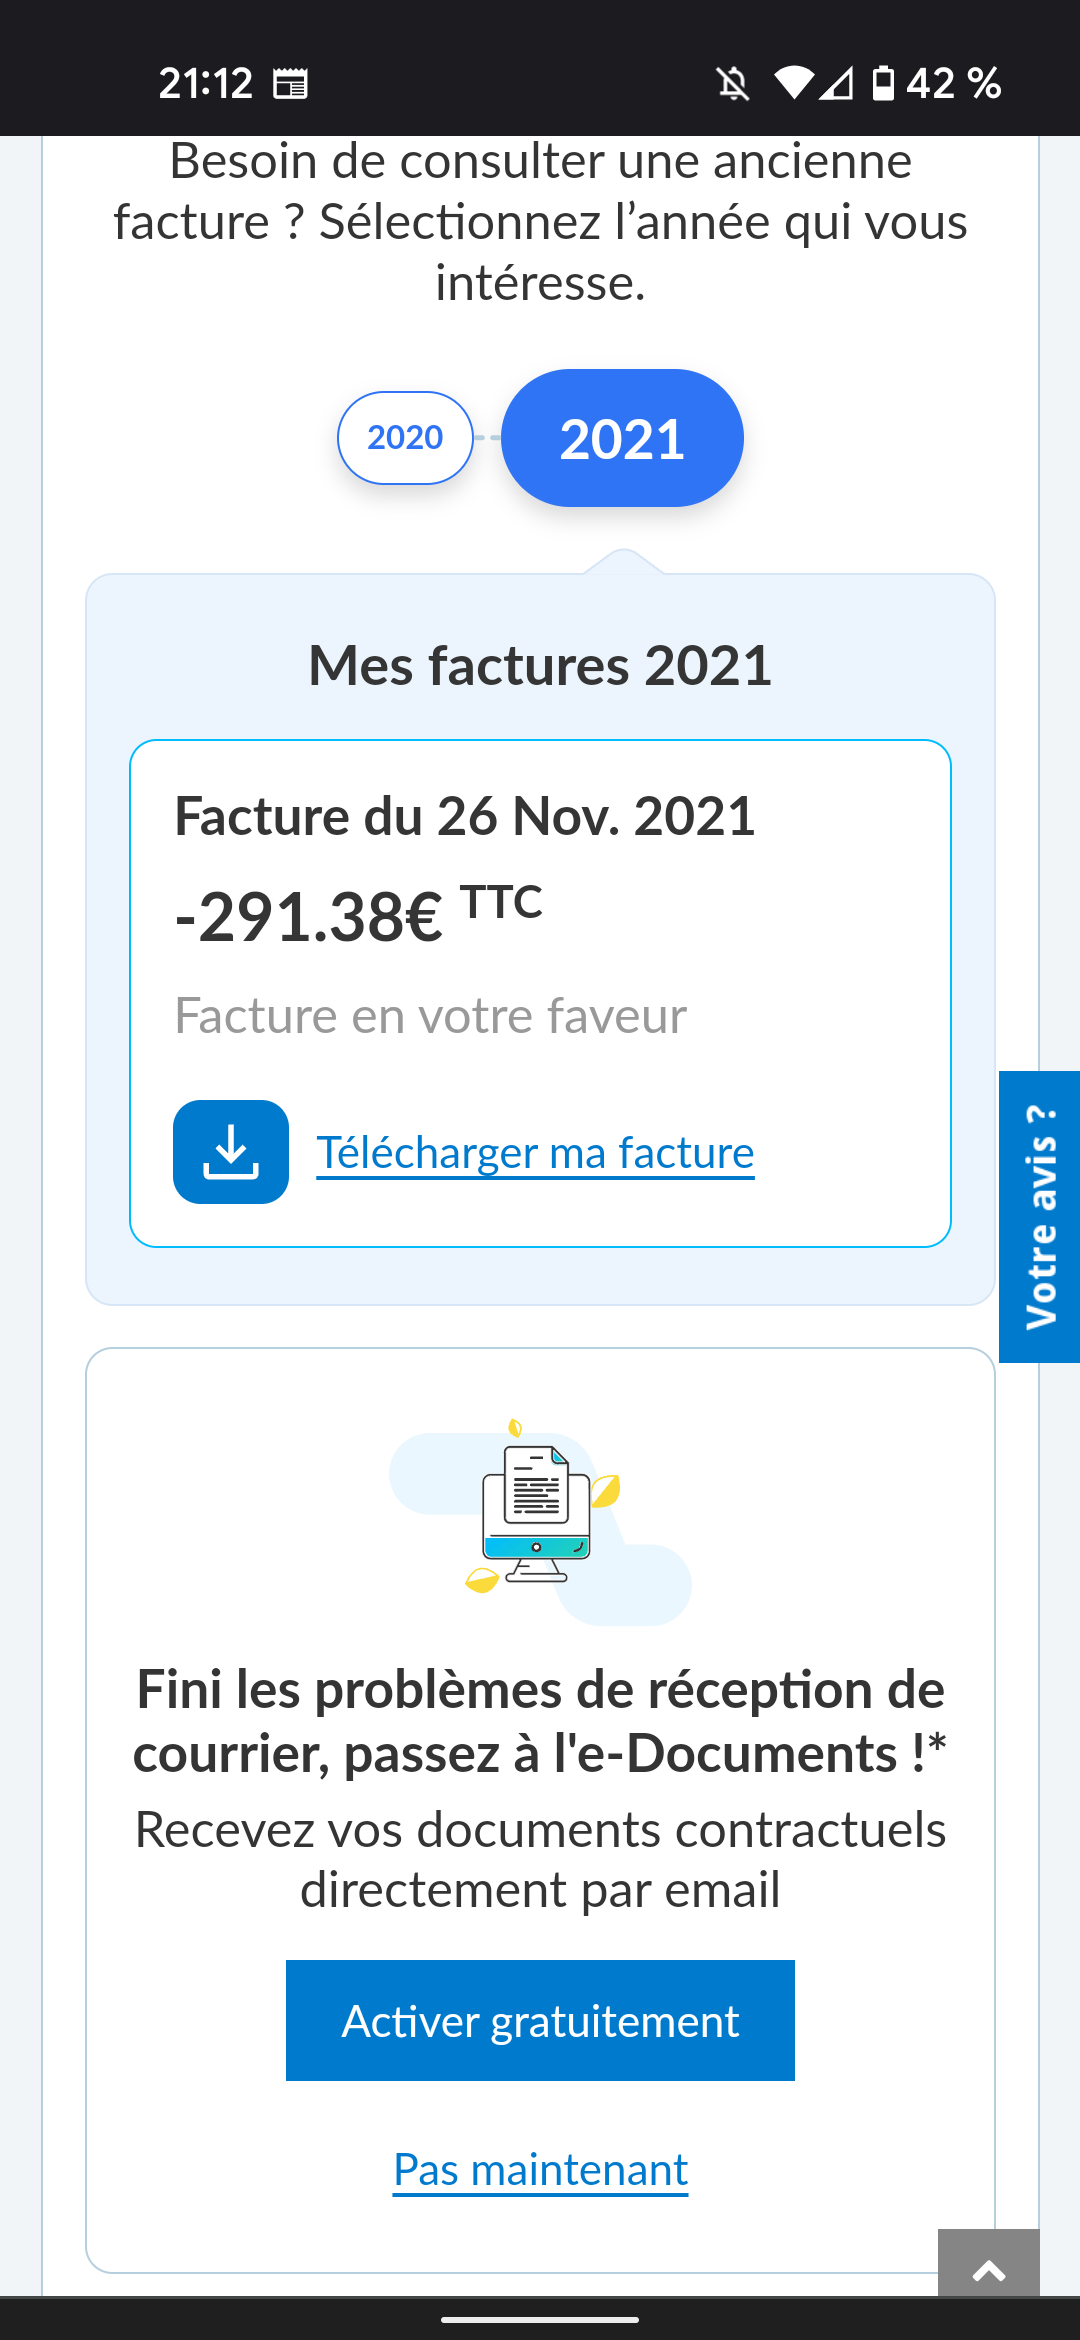Open the "Votre avis ?" feedback tab

coord(1040,1216)
